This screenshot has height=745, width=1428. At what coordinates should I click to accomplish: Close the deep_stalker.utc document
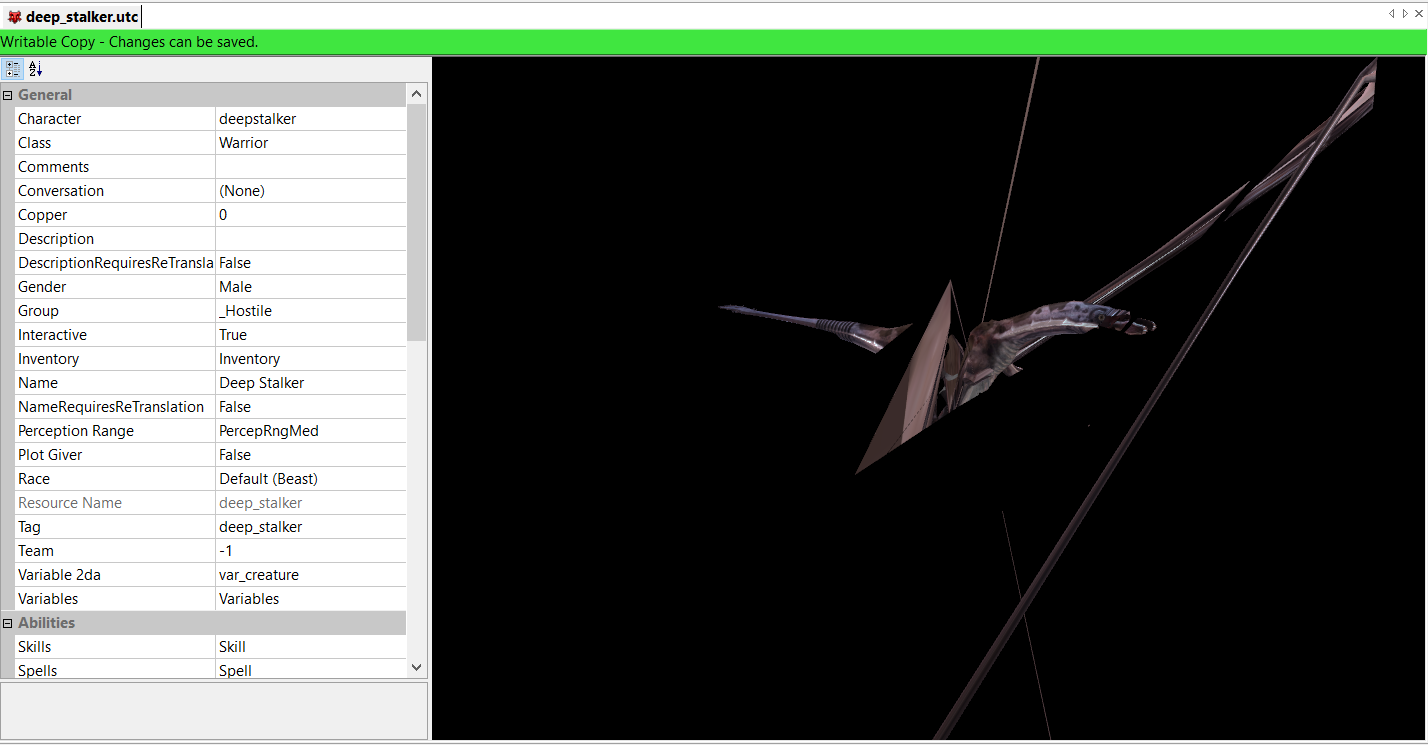click(1419, 13)
